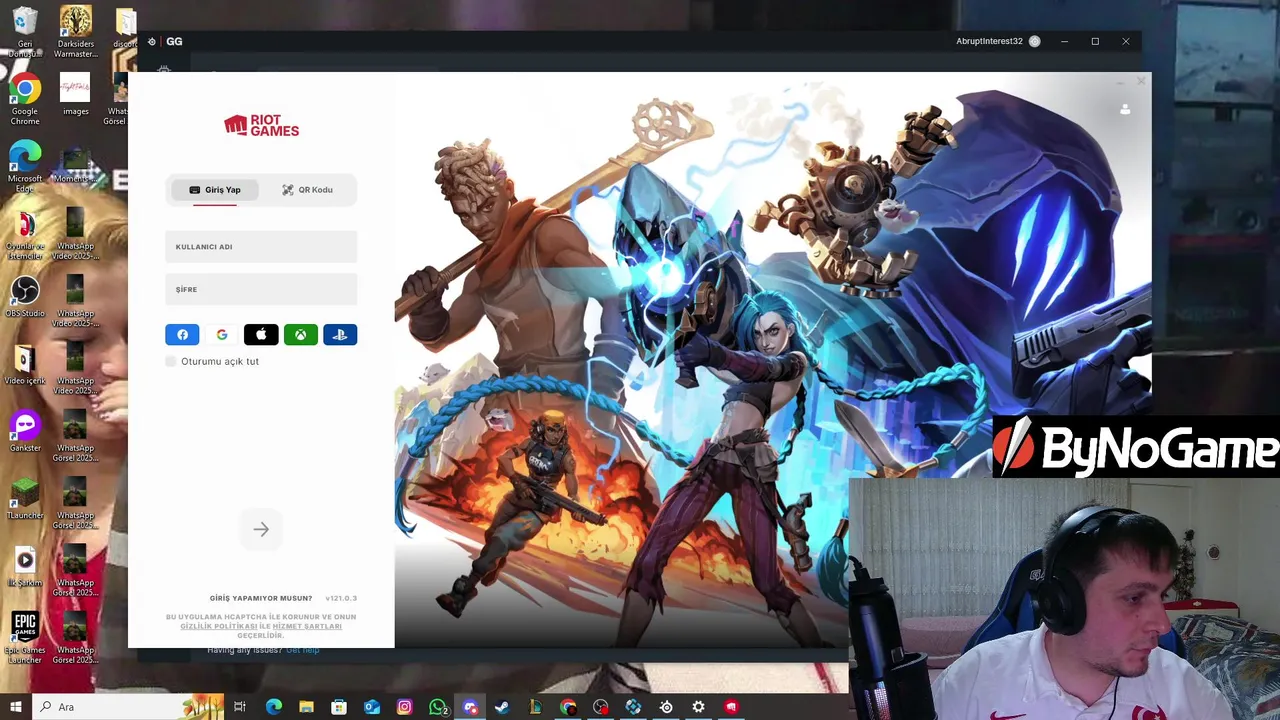Open Microsoft Edge desktop shortcut
This screenshot has width=1280, height=720.
pyautogui.click(x=25, y=168)
